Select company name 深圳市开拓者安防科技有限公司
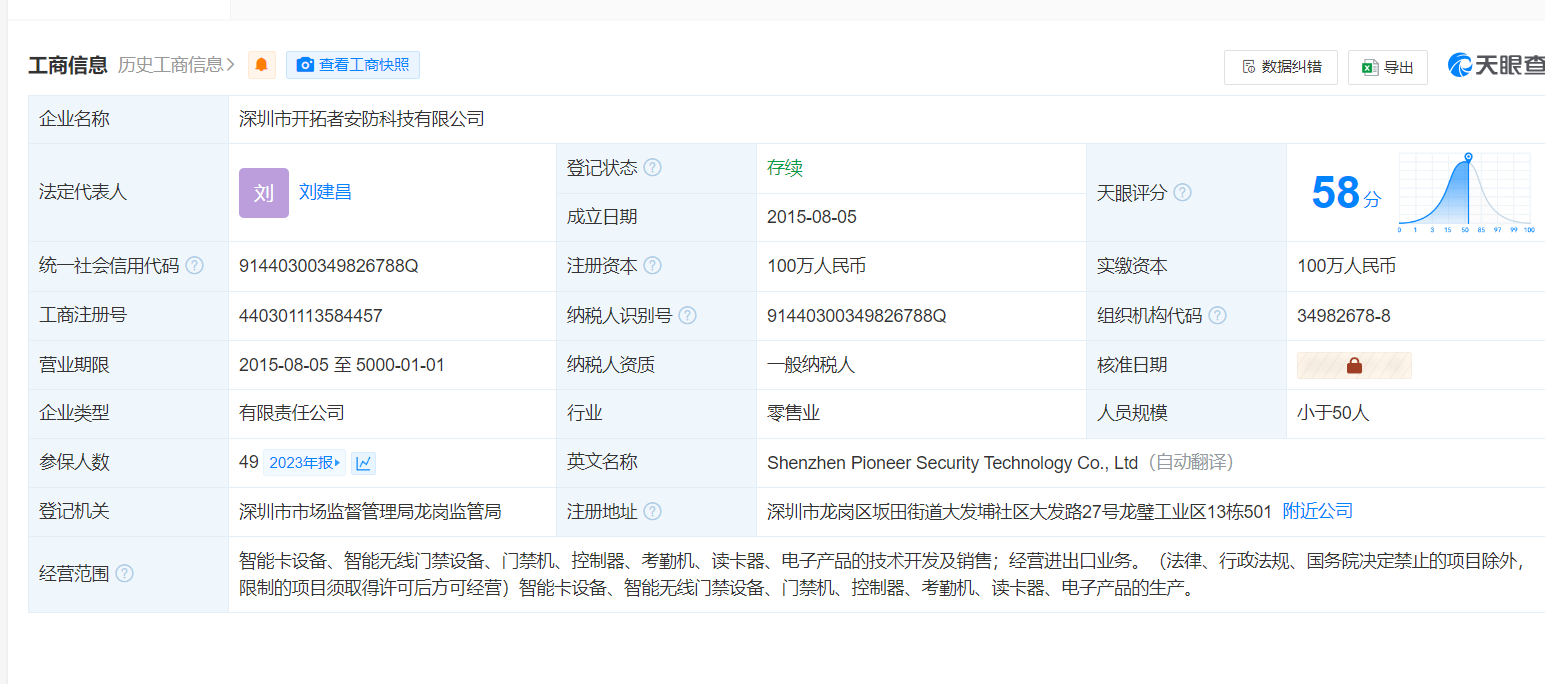Image resolution: width=1545 pixels, height=684 pixels. [361, 119]
